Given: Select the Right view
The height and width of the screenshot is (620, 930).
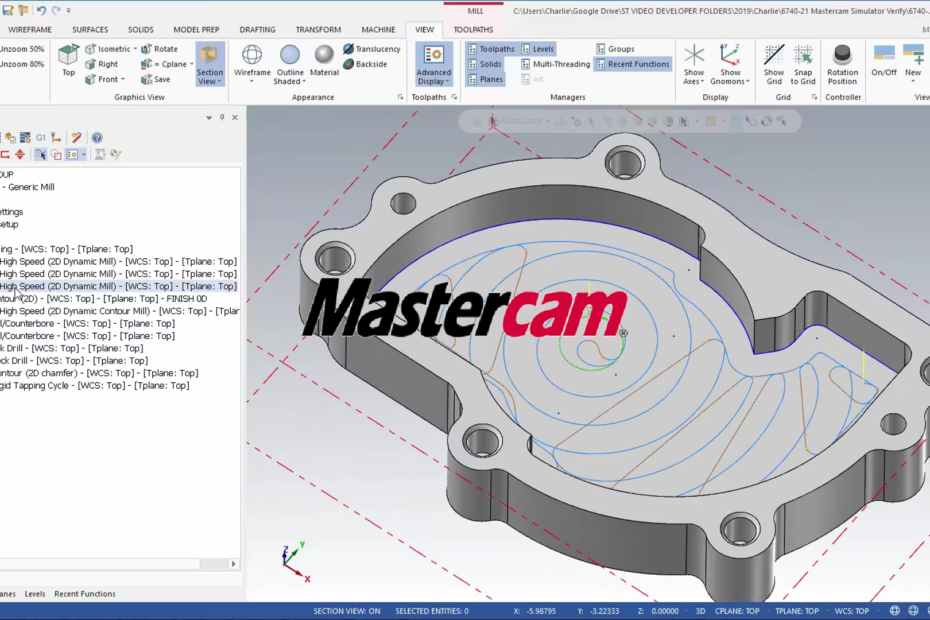Looking at the screenshot, I should point(101,64).
